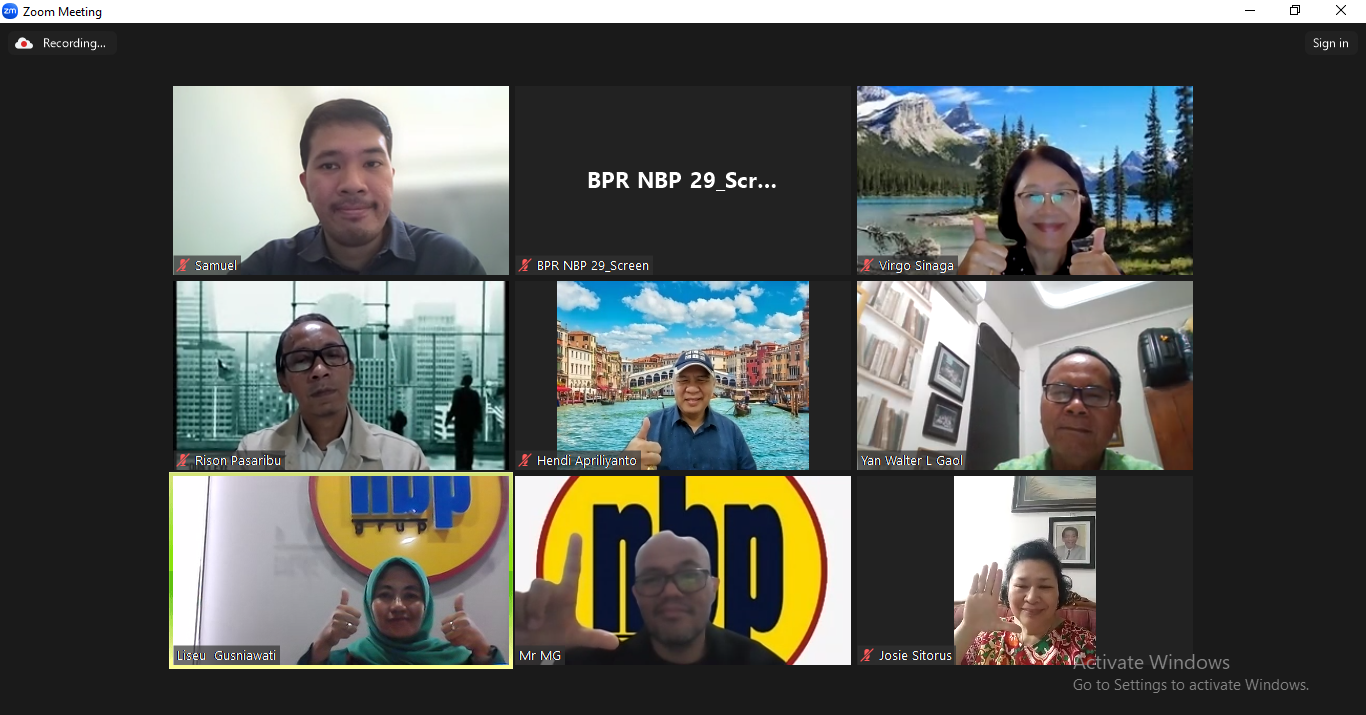Click the mic-off icon beside Virgo Sinaga's name
The width and height of the screenshot is (1366, 715).
point(866,266)
